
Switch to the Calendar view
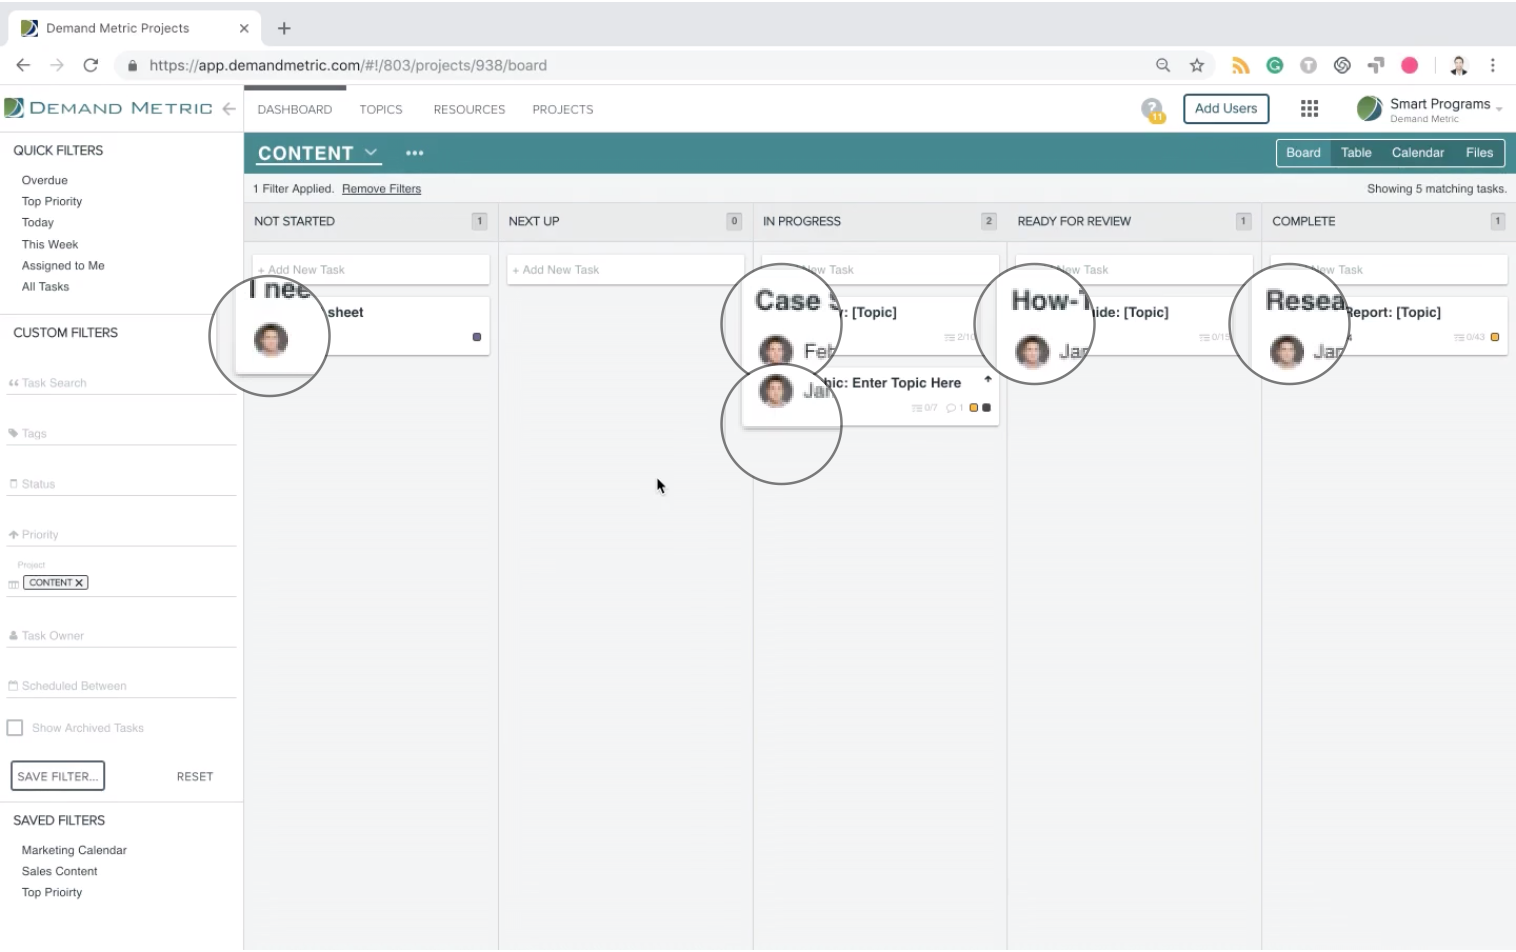point(1418,153)
